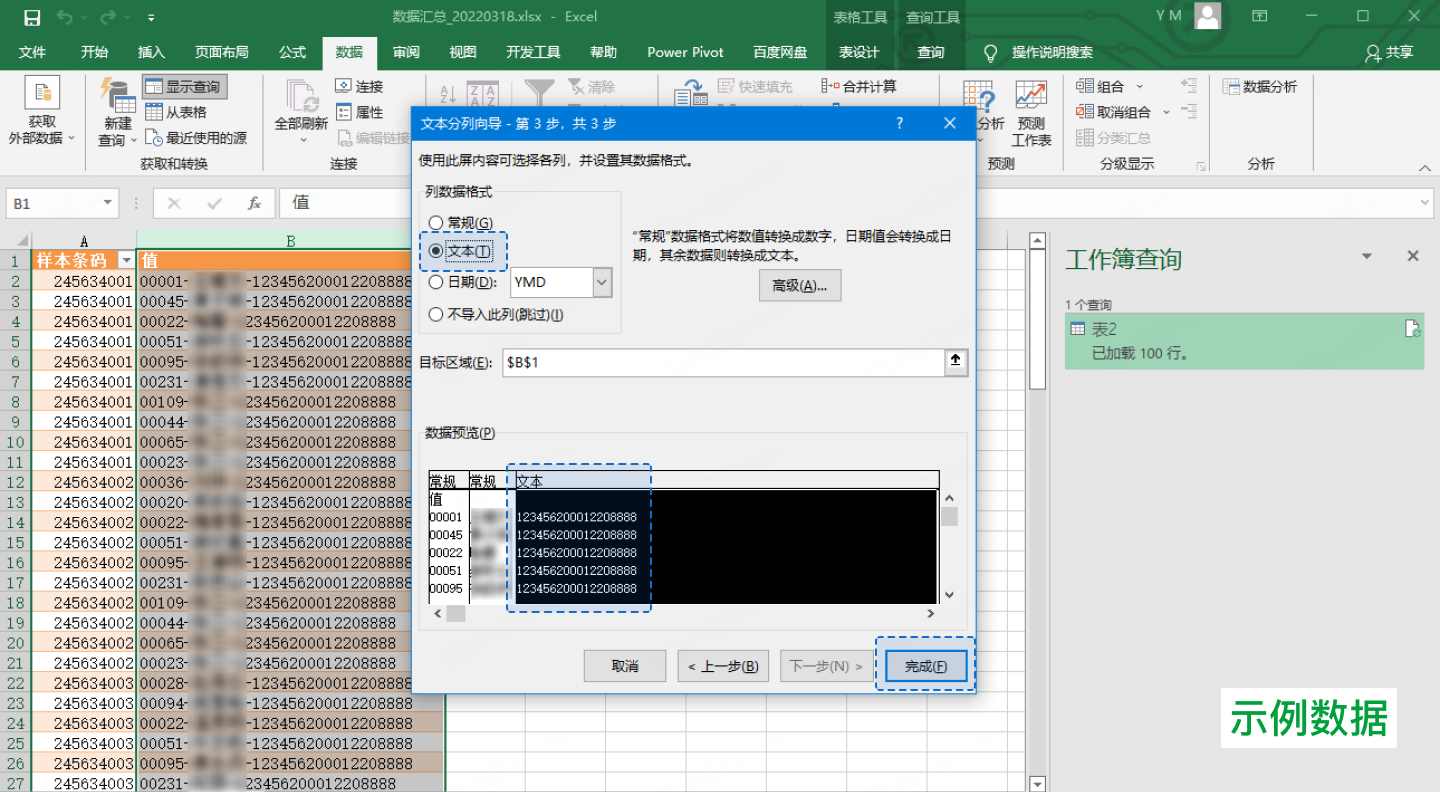Choose the 常规 data format option

pos(461,224)
